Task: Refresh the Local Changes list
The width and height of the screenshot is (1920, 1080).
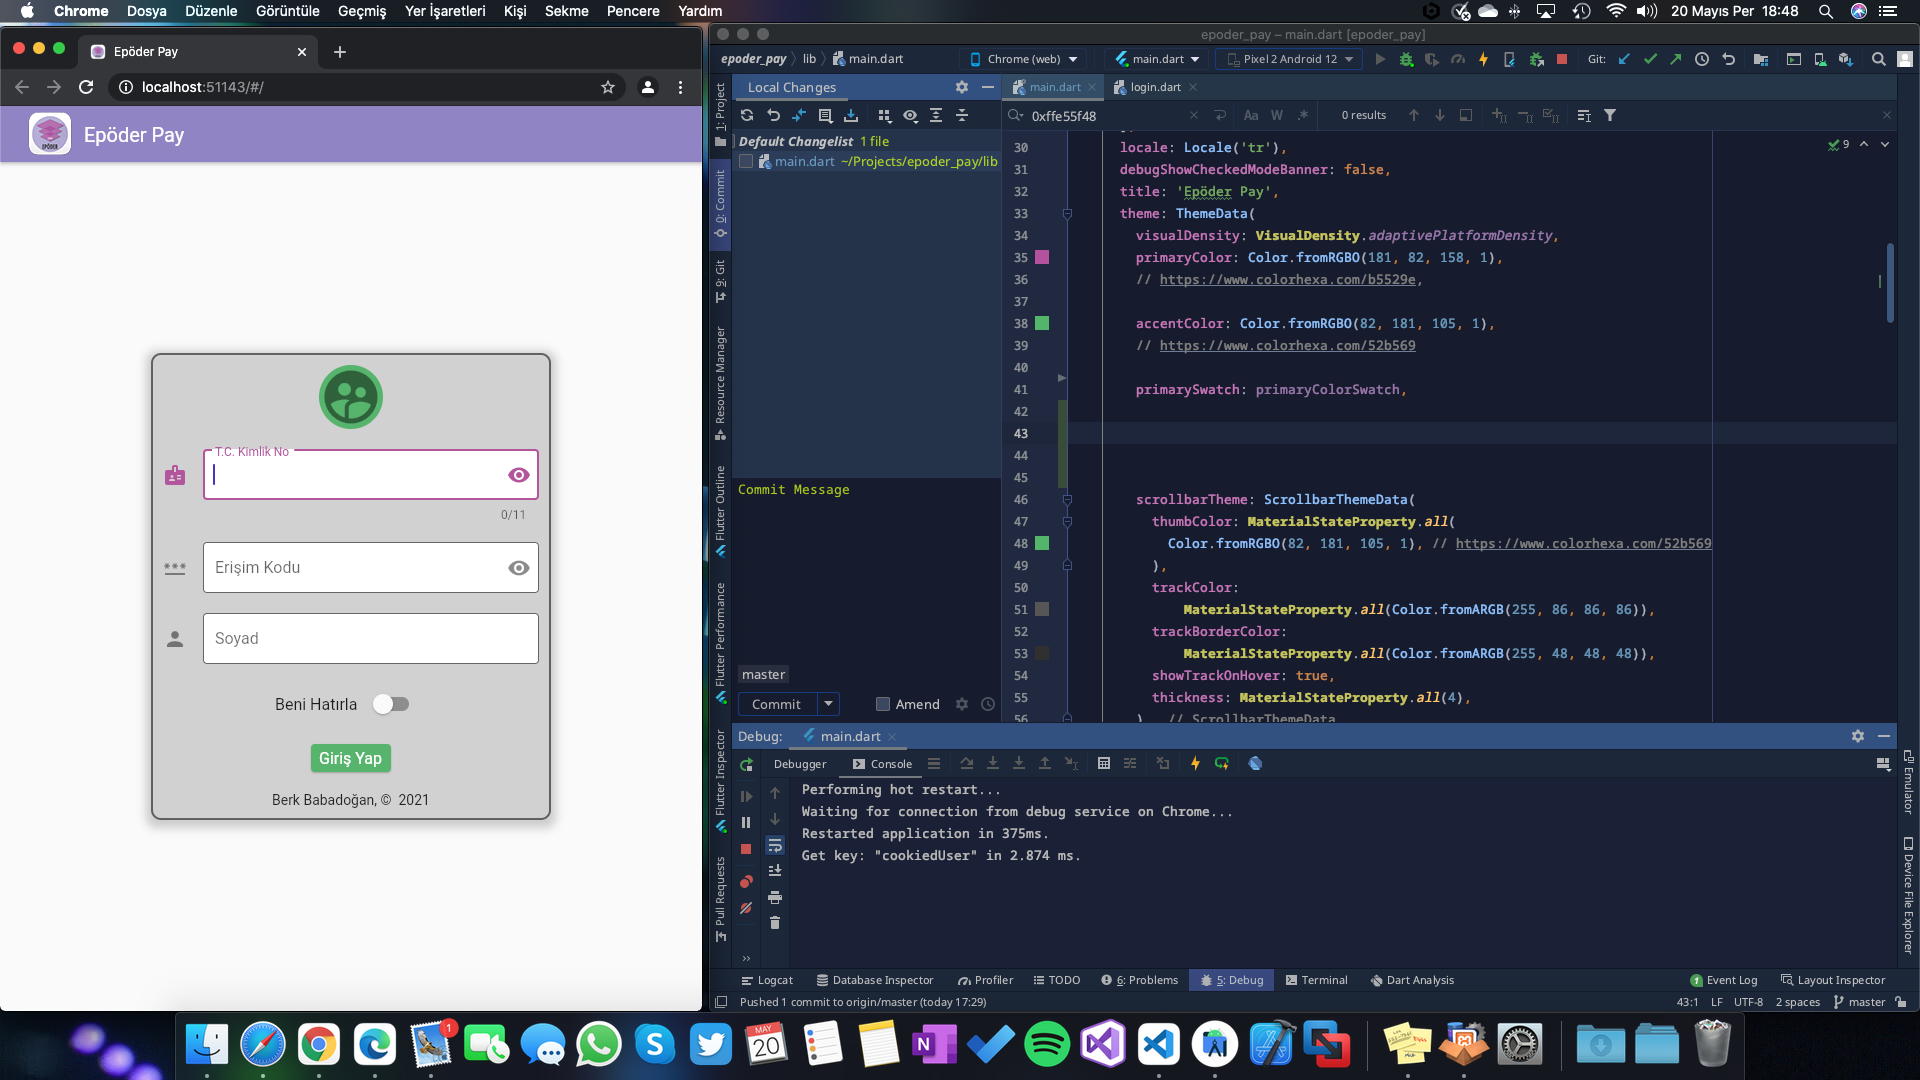Action: click(747, 116)
